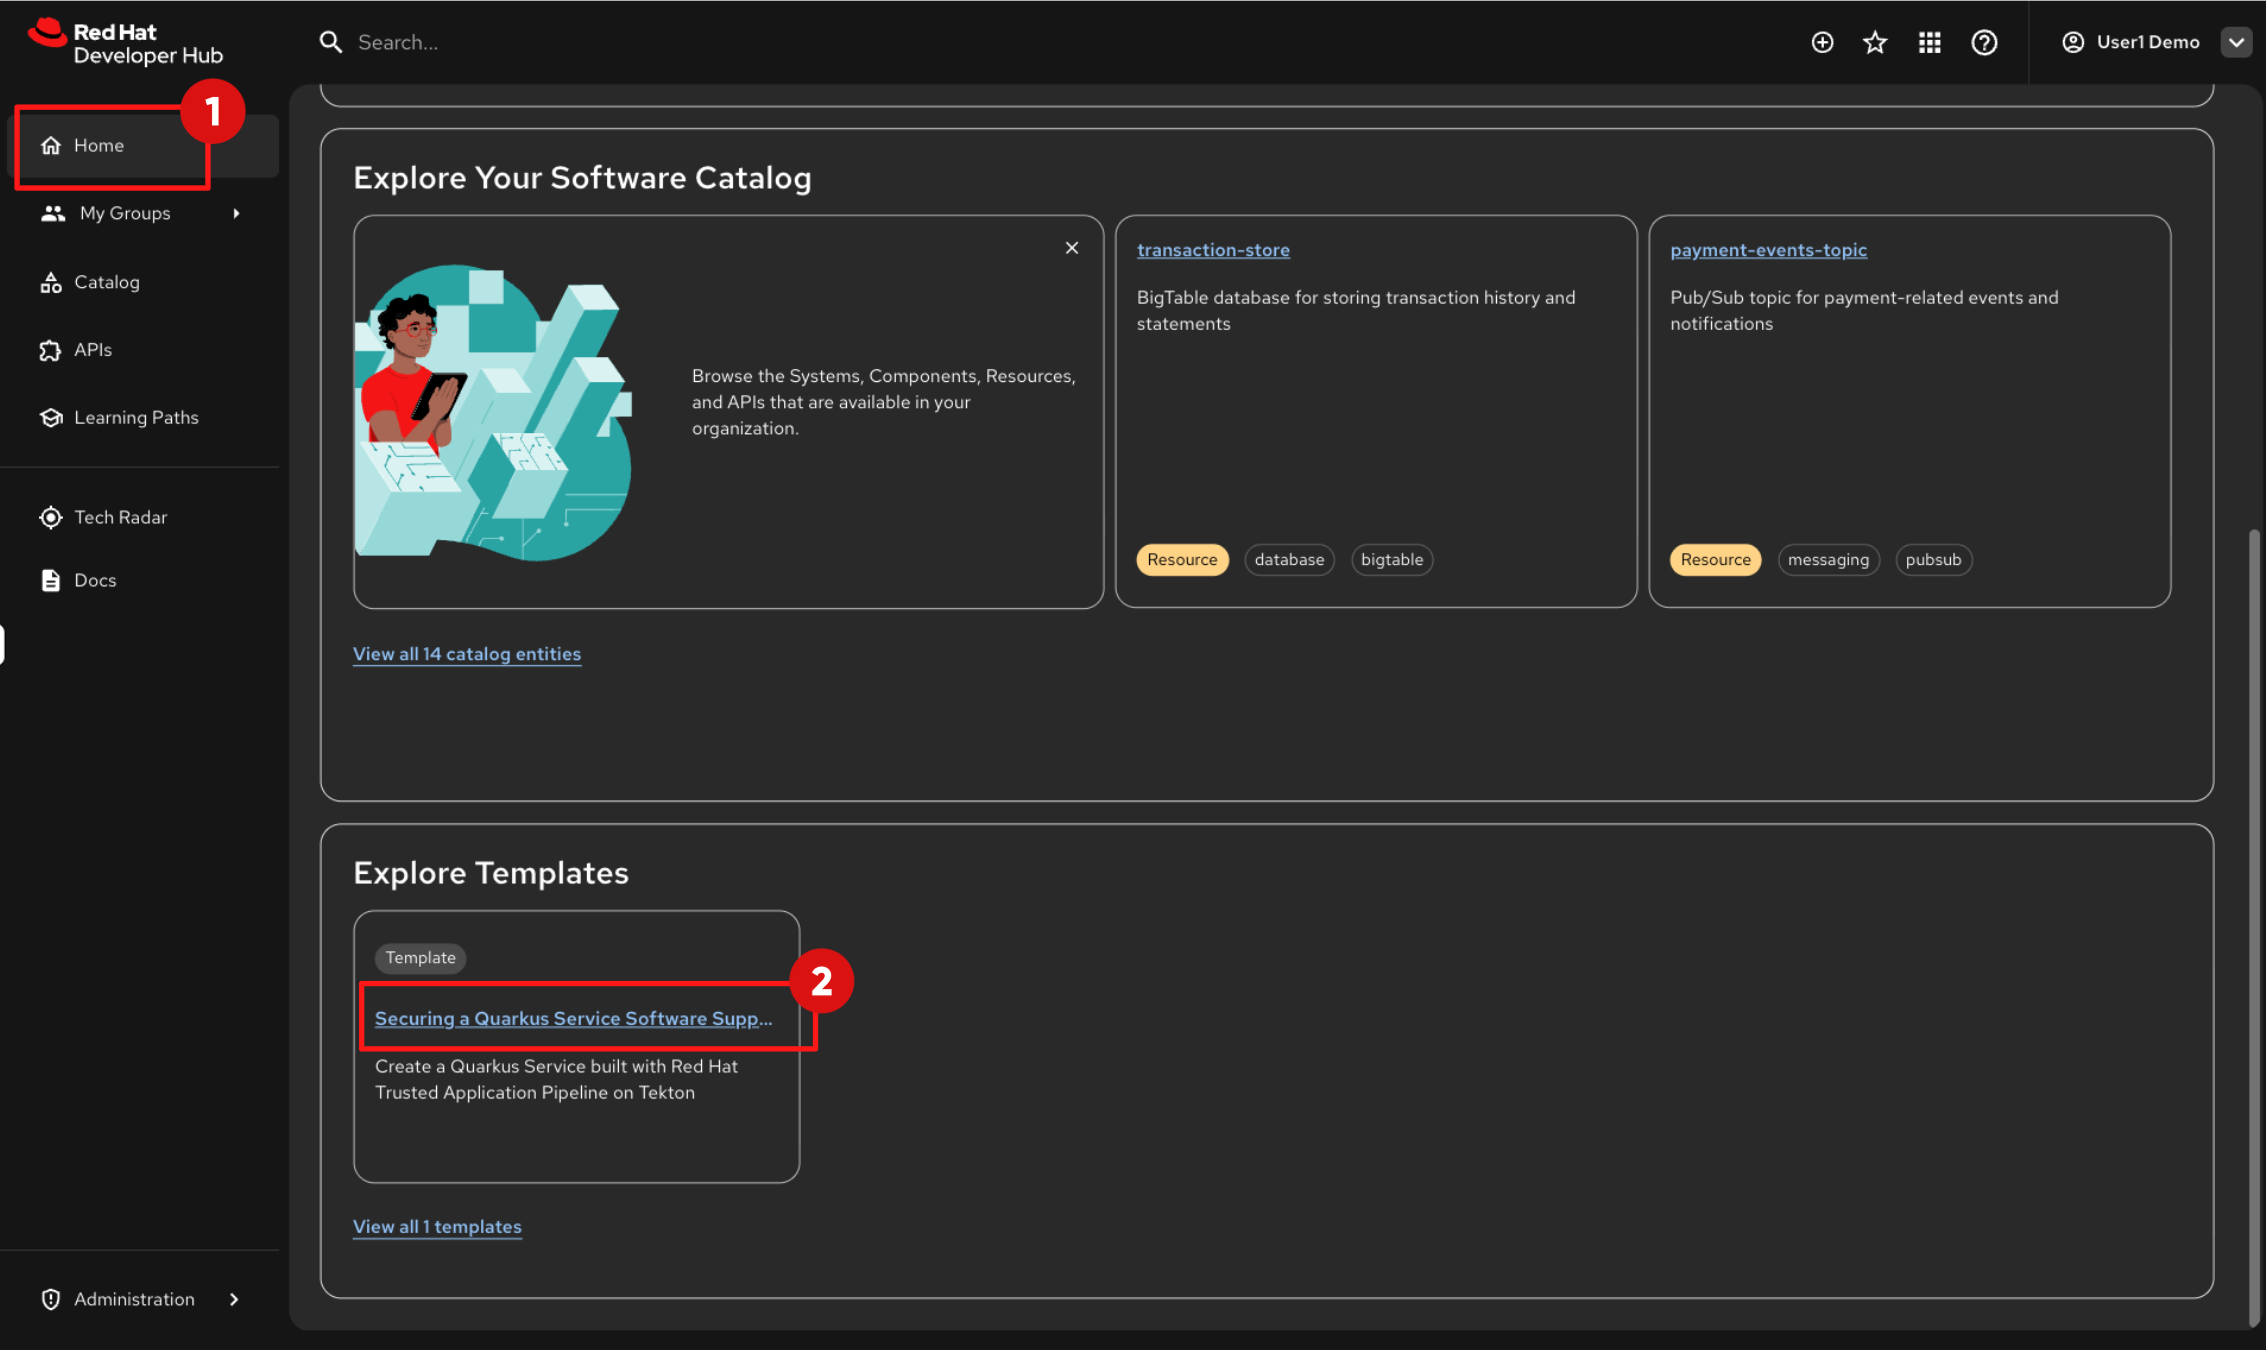Viewport: 2266px width, 1350px height.
Task: Open User1 Demo profile dropdown
Action: (2236, 42)
